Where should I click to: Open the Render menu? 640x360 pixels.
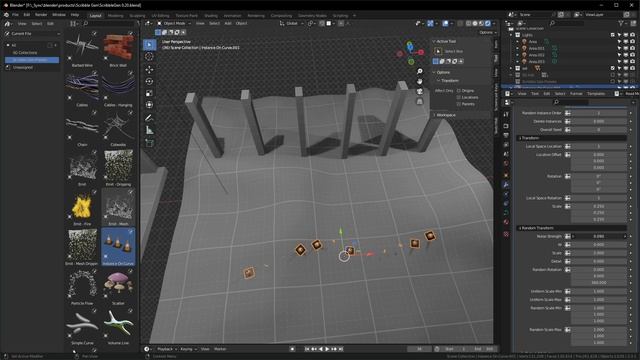41,15
